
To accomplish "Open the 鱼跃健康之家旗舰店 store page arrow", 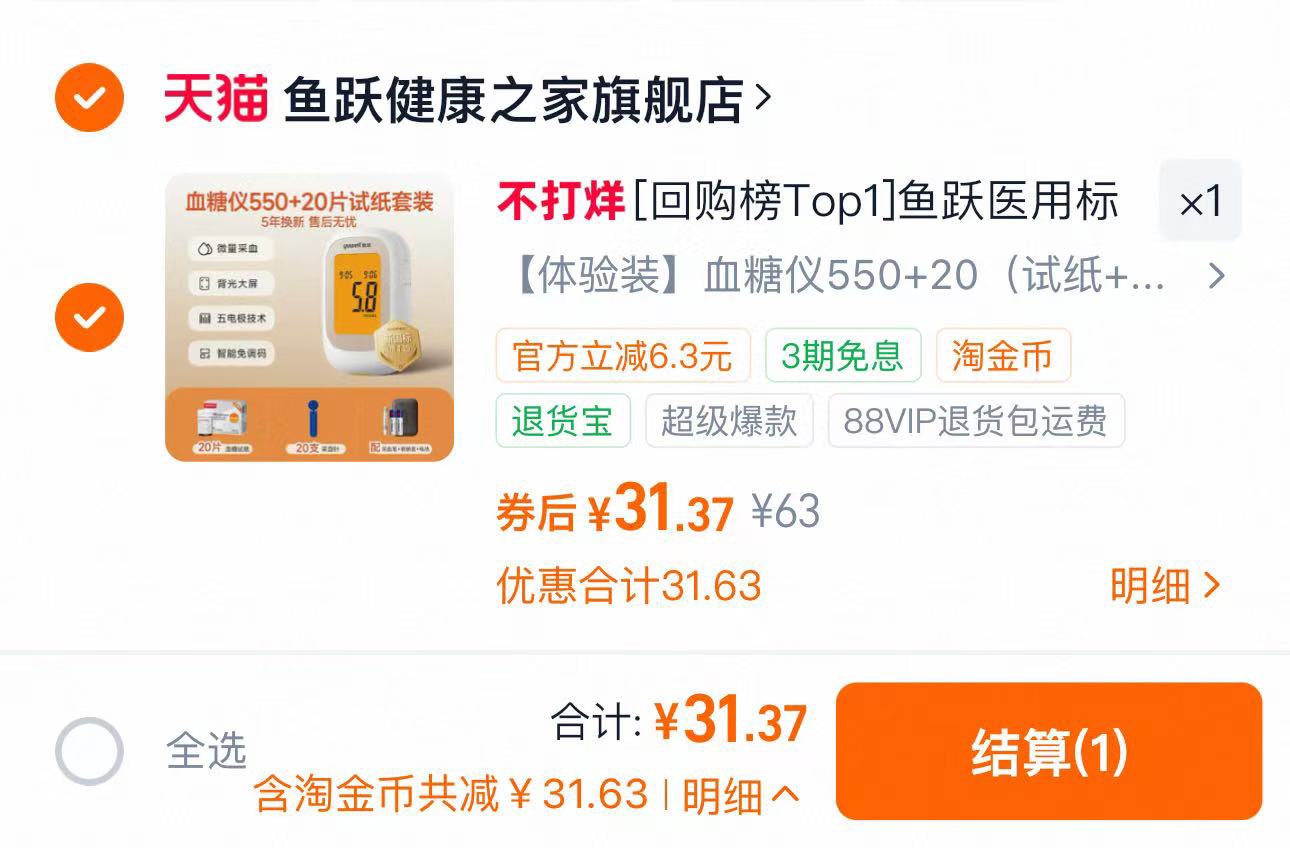I will [763, 98].
